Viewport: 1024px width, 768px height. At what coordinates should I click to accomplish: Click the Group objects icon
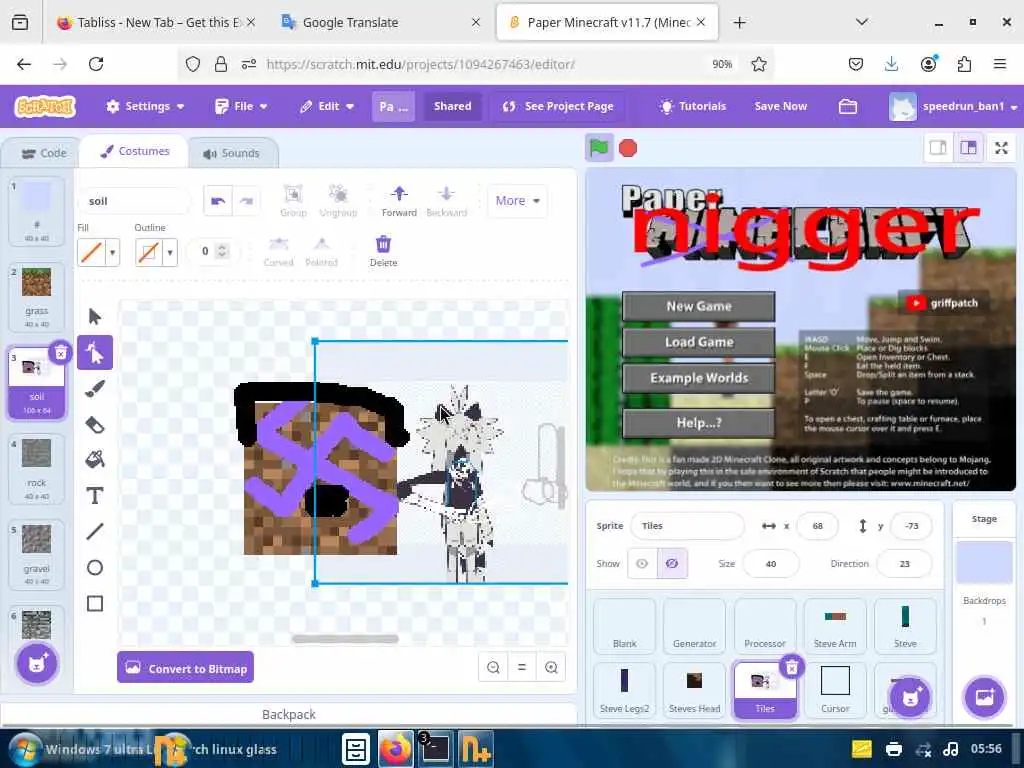click(x=293, y=200)
